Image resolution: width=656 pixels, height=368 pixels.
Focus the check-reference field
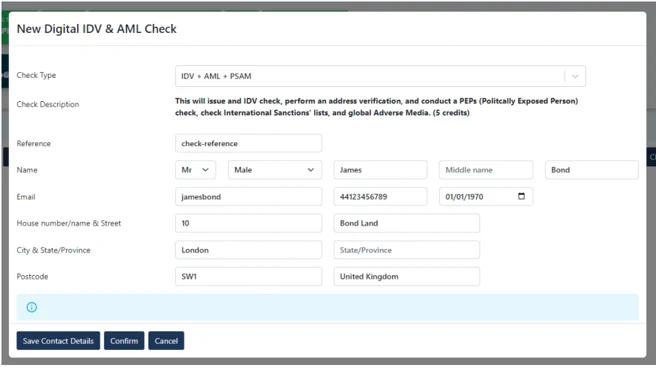click(249, 143)
